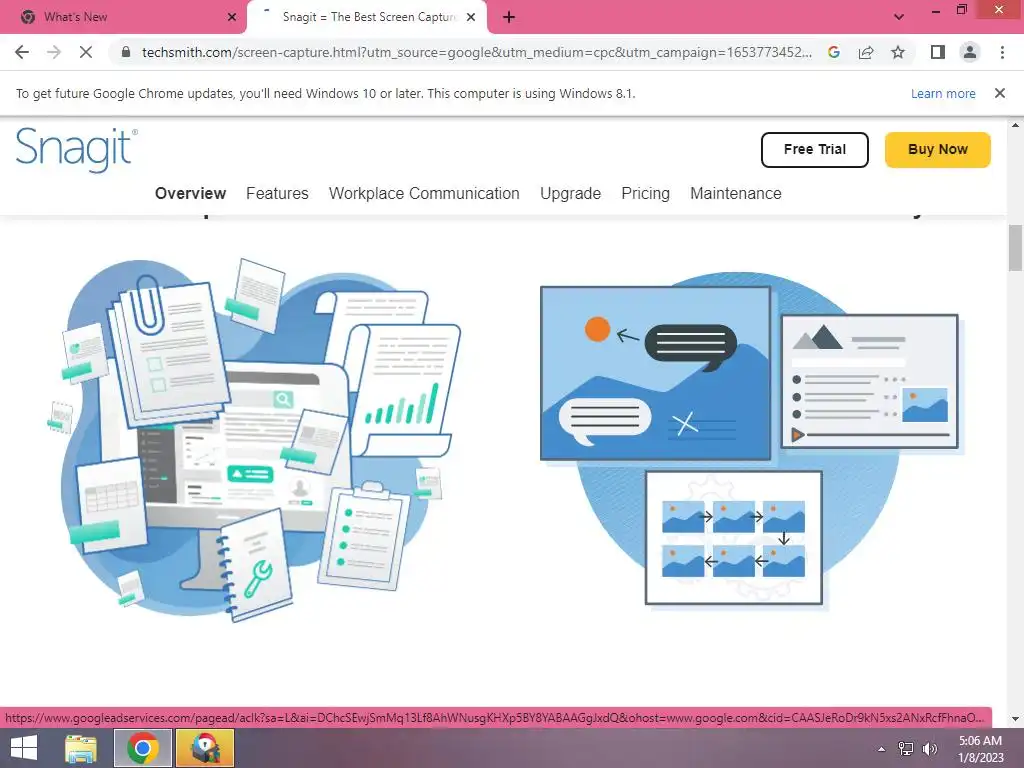Image resolution: width=1024 pixels, height=768 pixels.
Task: Click the scrollbar up arrow
Action: click(1015, 125)
